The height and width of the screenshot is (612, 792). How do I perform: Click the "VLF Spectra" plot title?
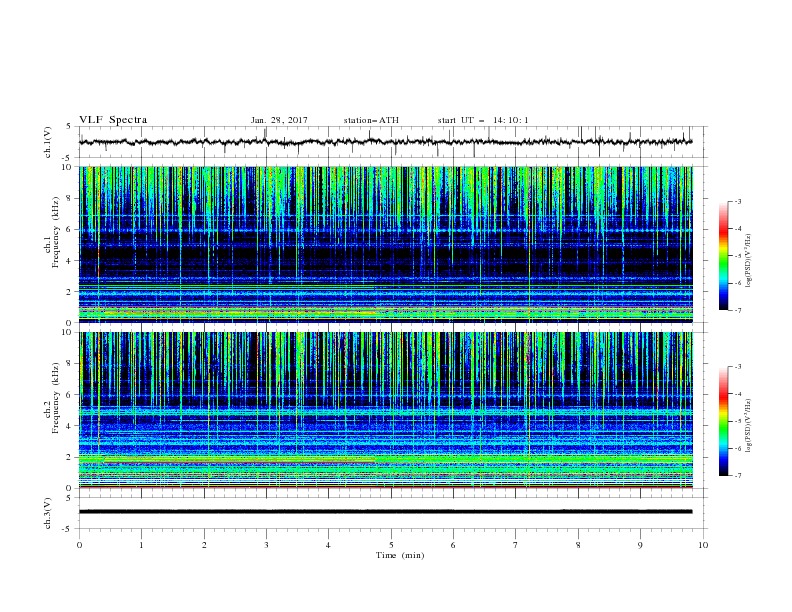point(113,120)
